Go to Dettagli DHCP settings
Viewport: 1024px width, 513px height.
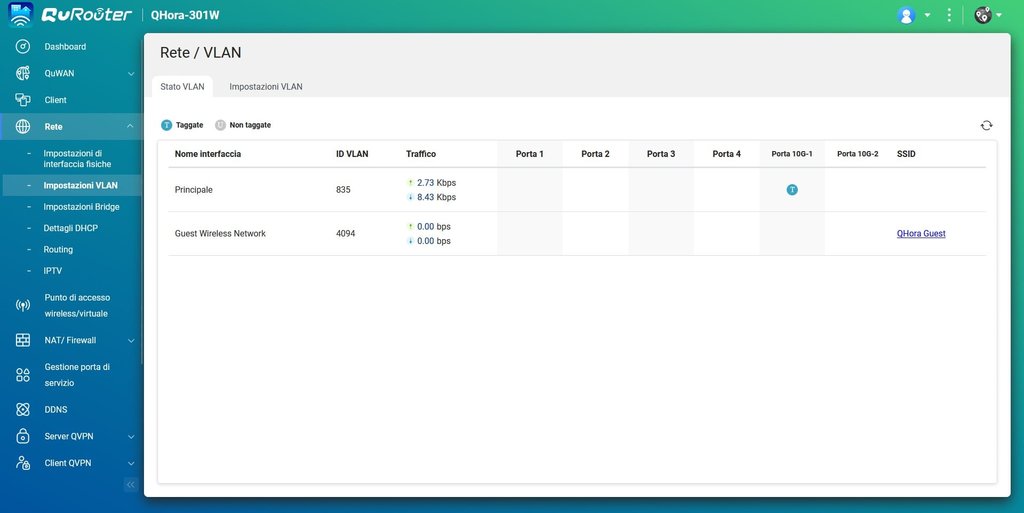pyautogui.click(x=70, y=228)
